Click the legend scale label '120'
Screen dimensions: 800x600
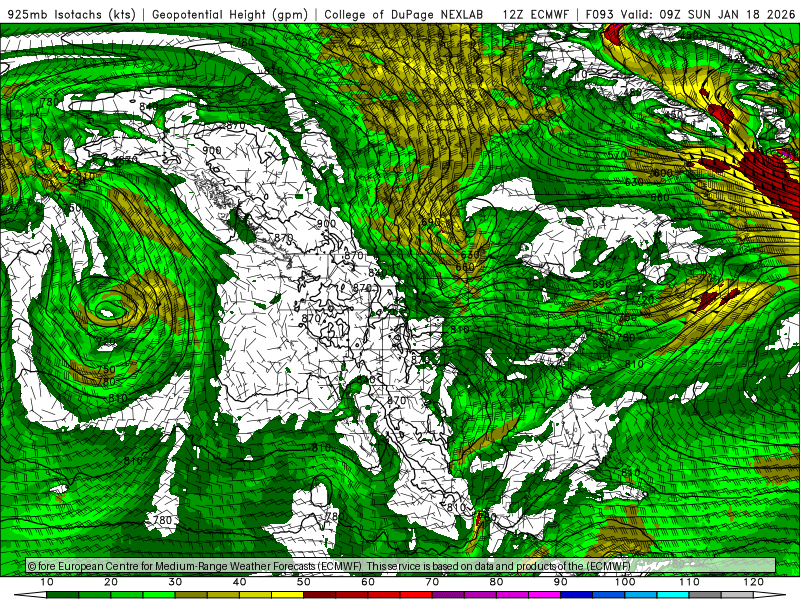click(x=753, y=582)
